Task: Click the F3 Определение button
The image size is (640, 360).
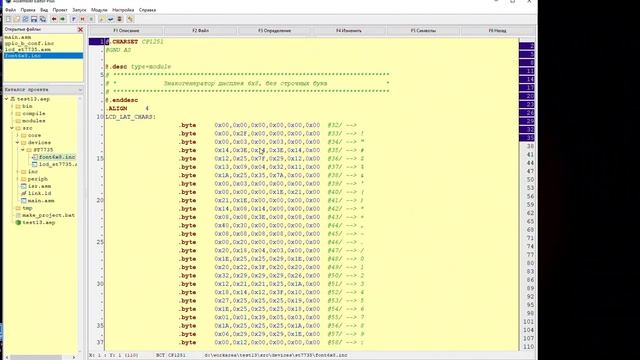Action: 274,31
